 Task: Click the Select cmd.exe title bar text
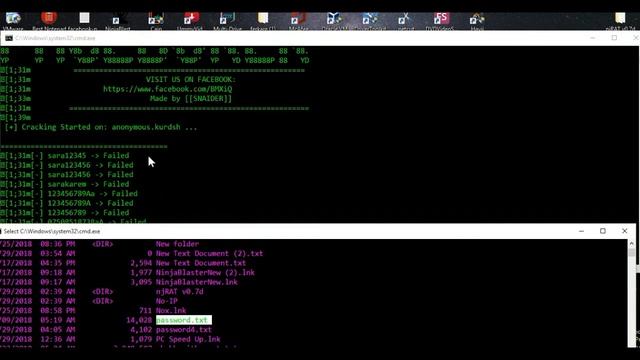click(52, 231)
